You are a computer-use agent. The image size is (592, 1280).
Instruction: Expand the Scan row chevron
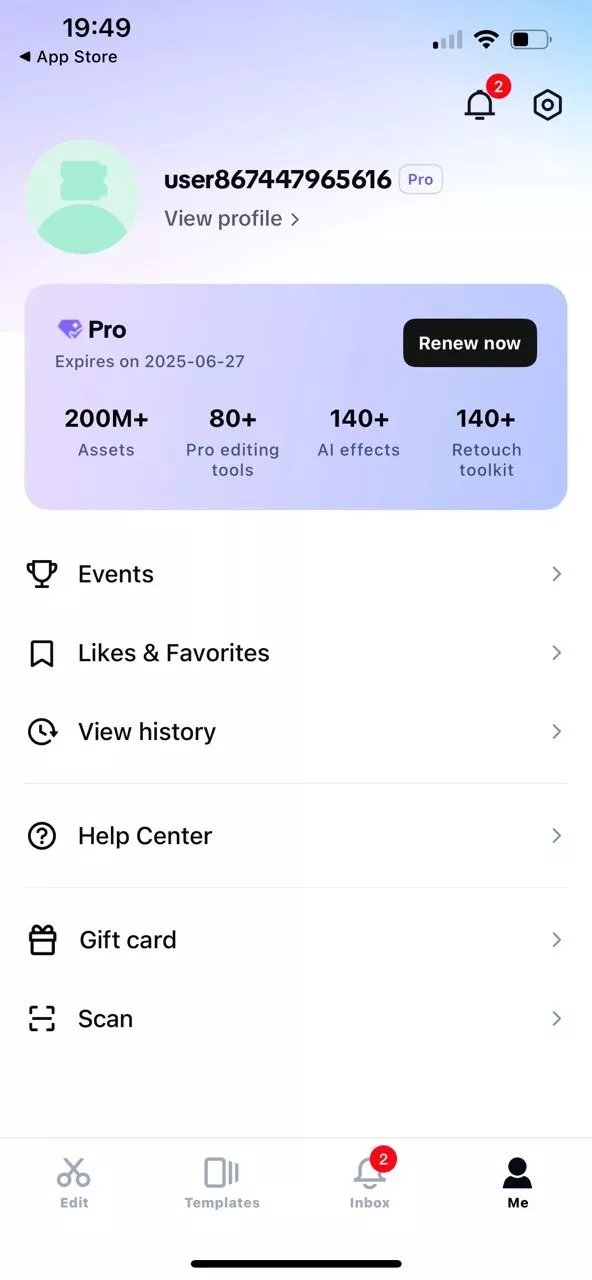coord(557,1019)
